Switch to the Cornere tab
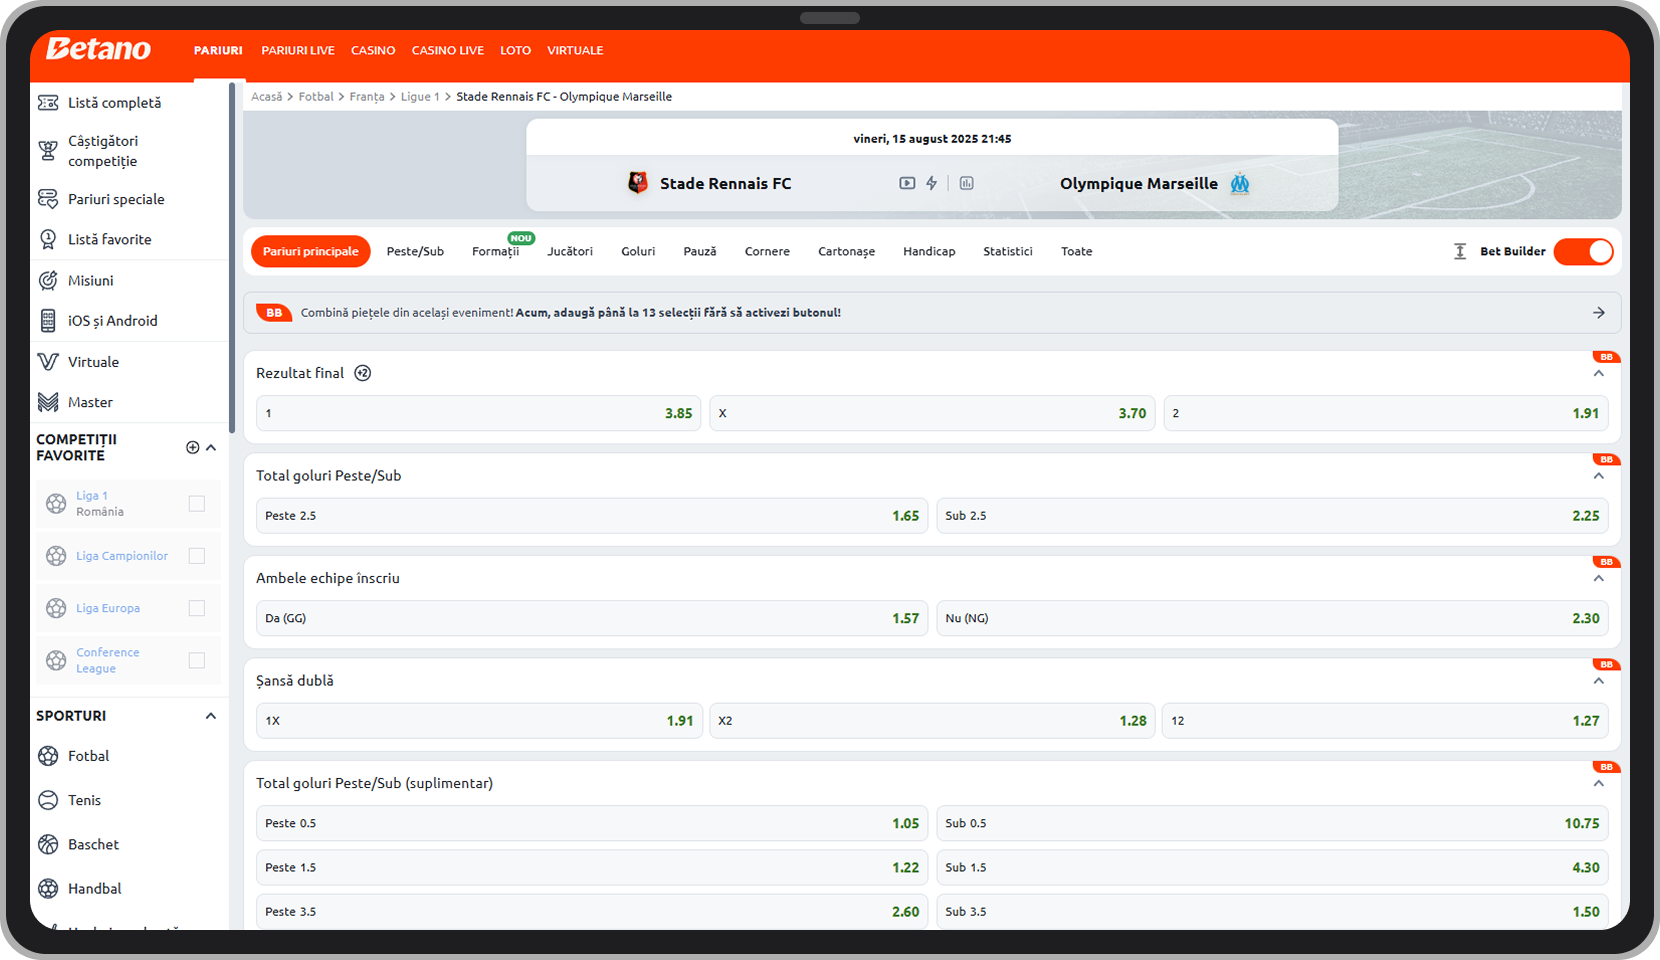 click(x=767, y=251)
